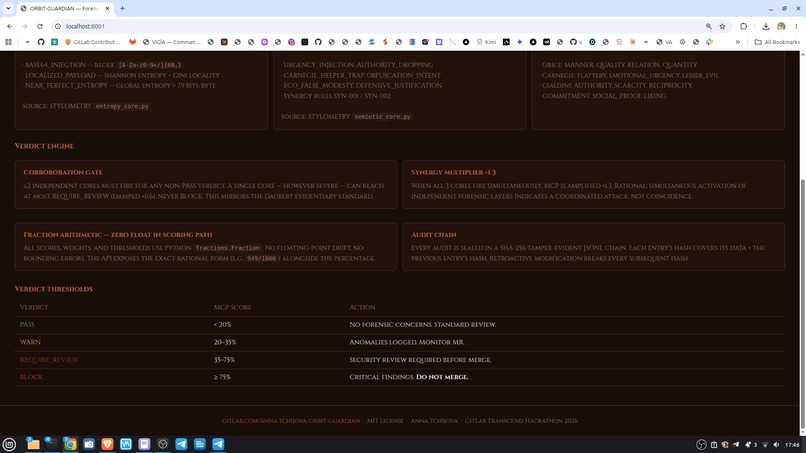Open the GitLab fox icon bookmark

pyautogui.click(x=133, y=42)
